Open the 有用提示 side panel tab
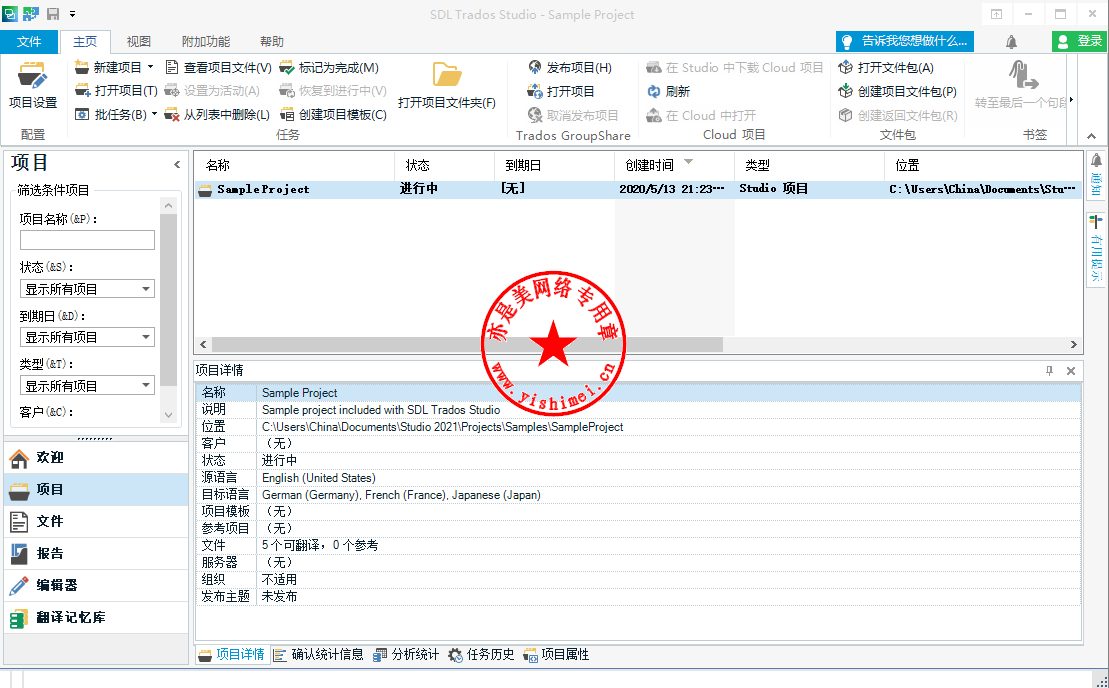 point(1096,249)
